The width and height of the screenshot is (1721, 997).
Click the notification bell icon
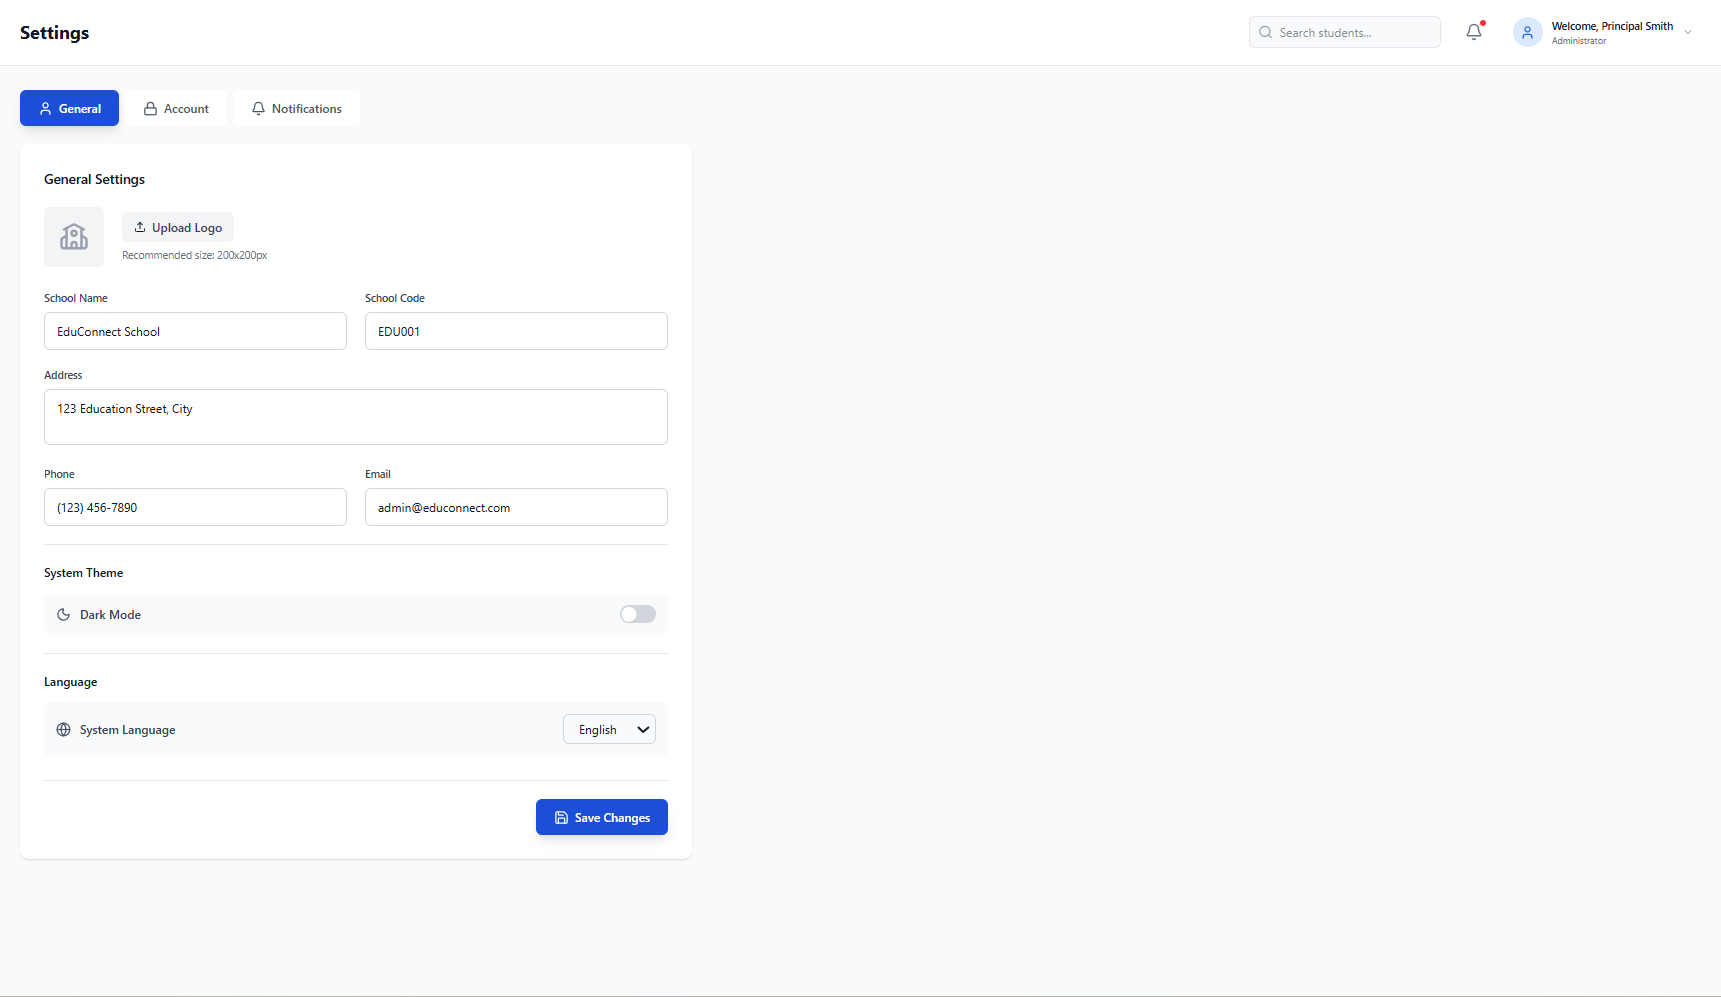click(1474, 32)
